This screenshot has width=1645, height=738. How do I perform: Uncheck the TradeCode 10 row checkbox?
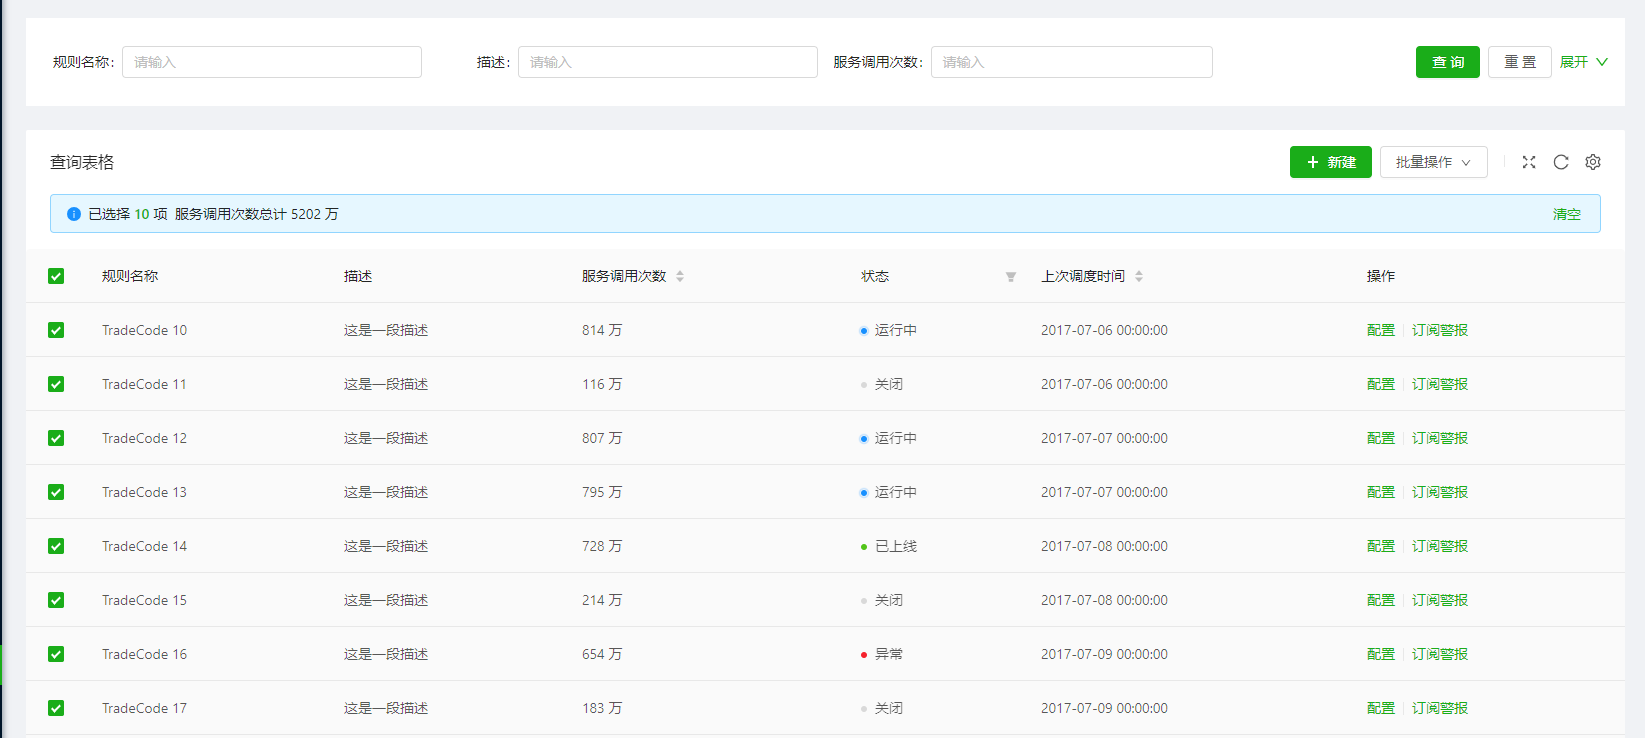point(56,330)
